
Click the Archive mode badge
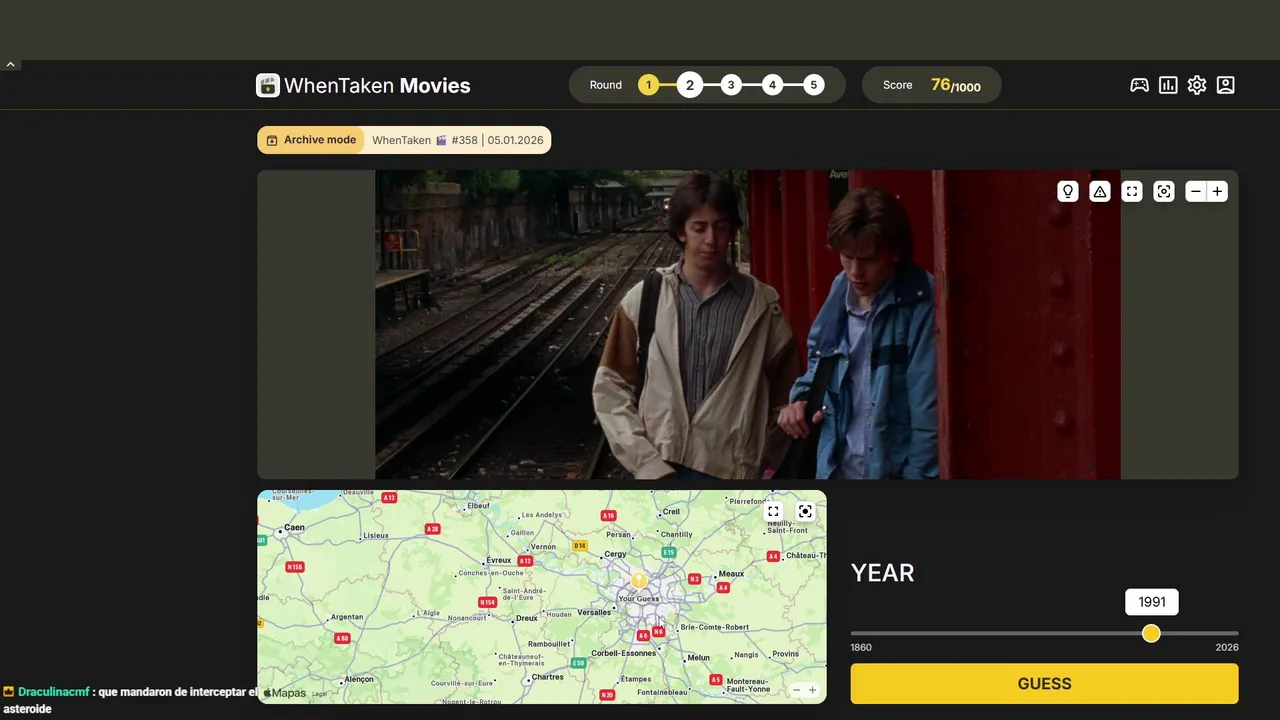pos(311,140)
